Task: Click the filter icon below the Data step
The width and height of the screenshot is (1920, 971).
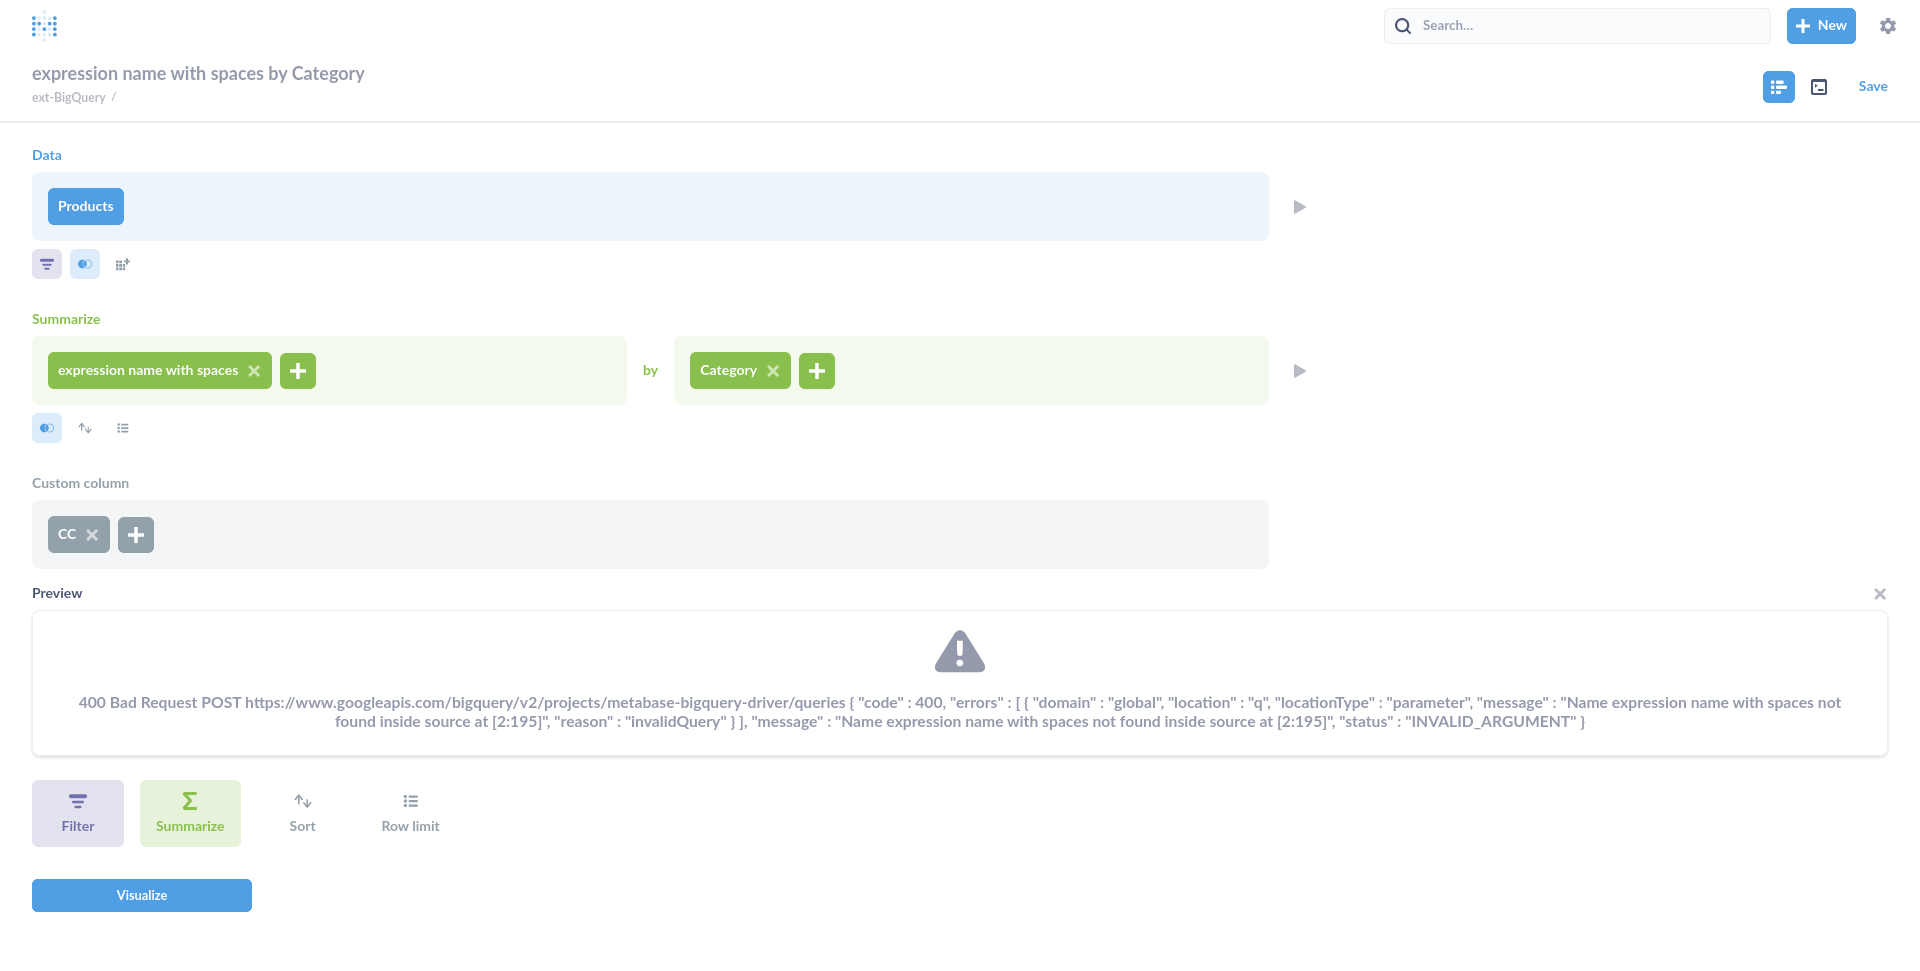Action: 47,264
